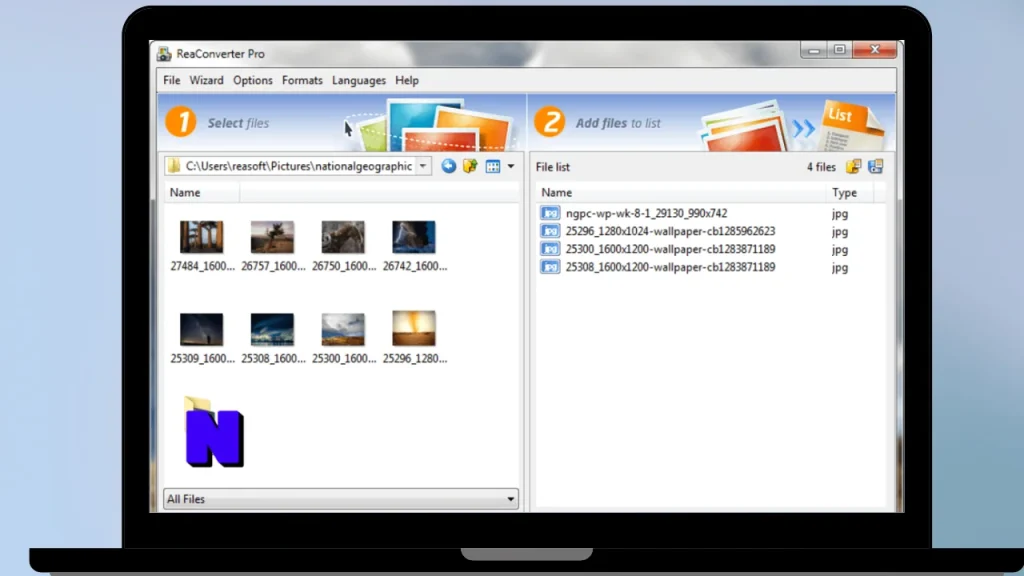1024x576 pixels.
Task: Click jpg icon of 25308_1600x1200 row
Action: coord(550,267)
